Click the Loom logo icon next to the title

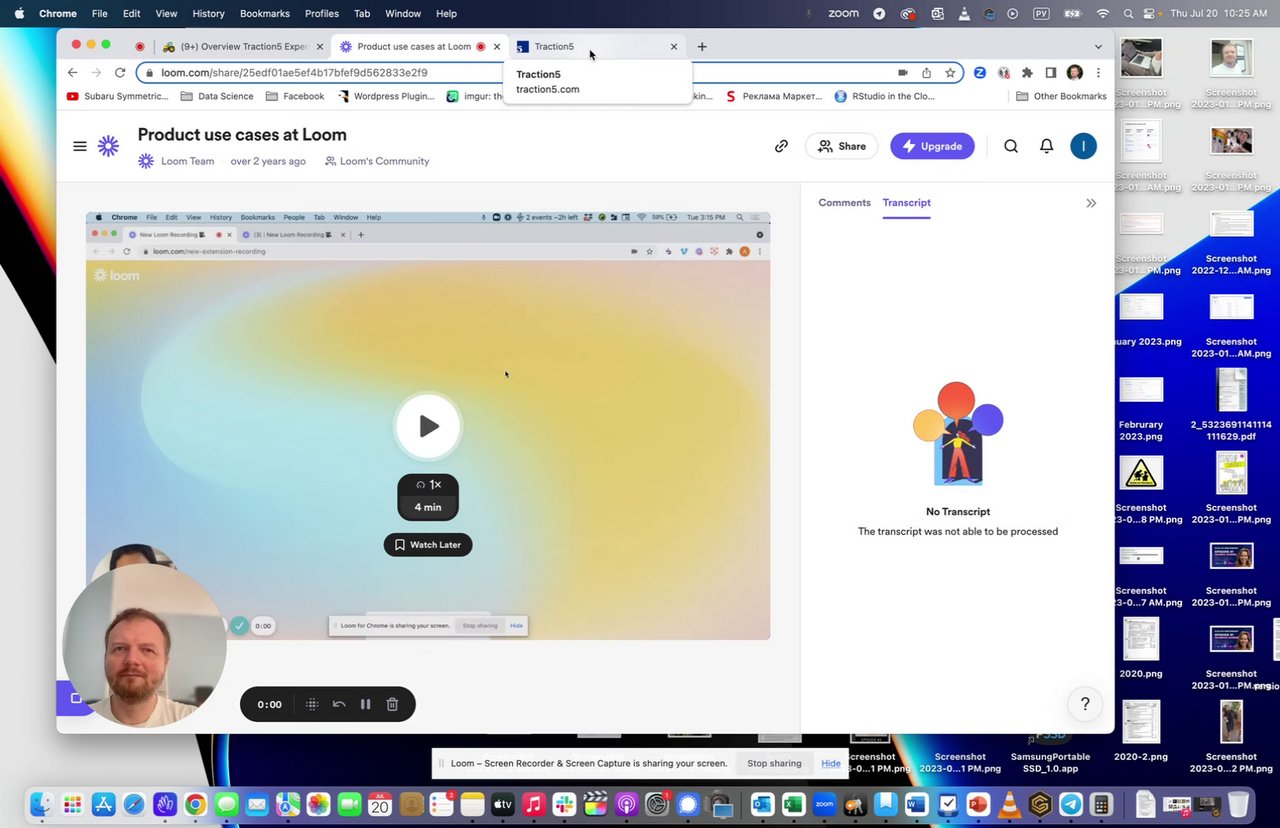(x=108, y=146)
